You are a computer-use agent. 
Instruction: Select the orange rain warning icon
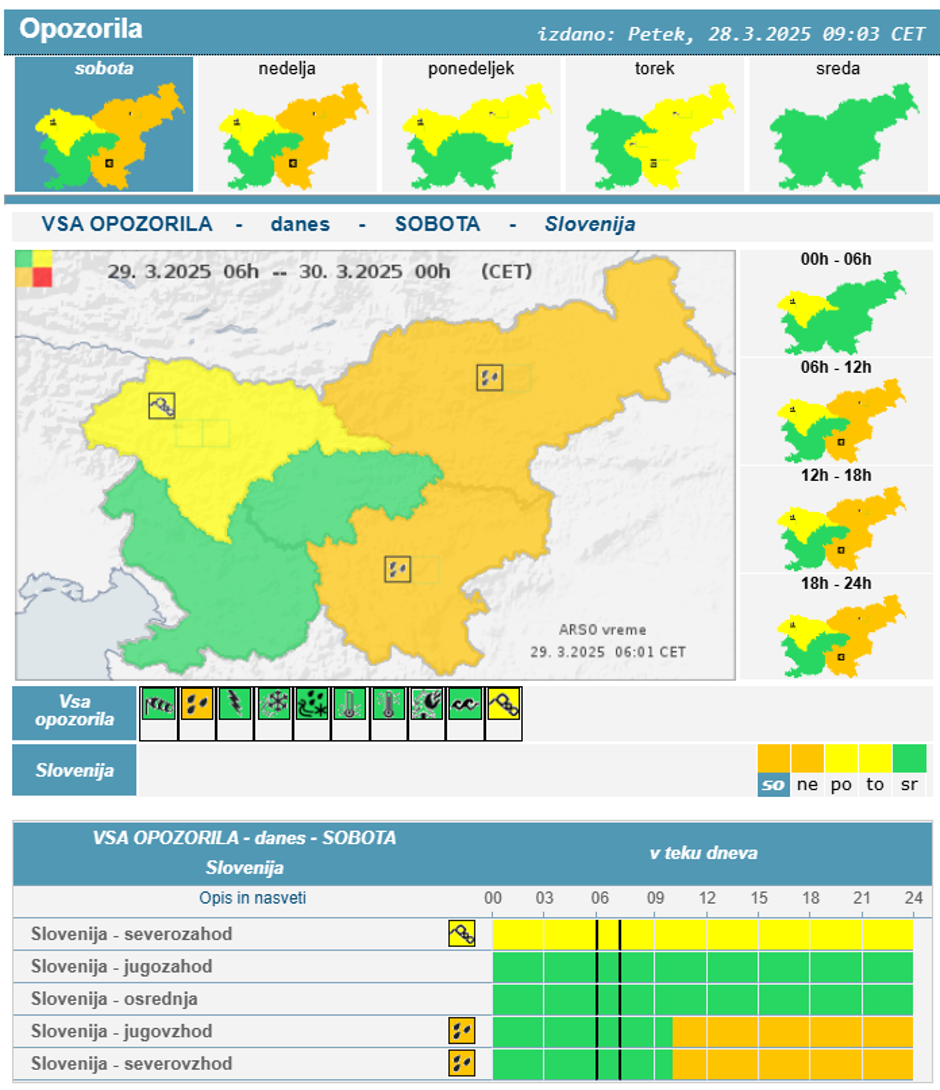197,704
